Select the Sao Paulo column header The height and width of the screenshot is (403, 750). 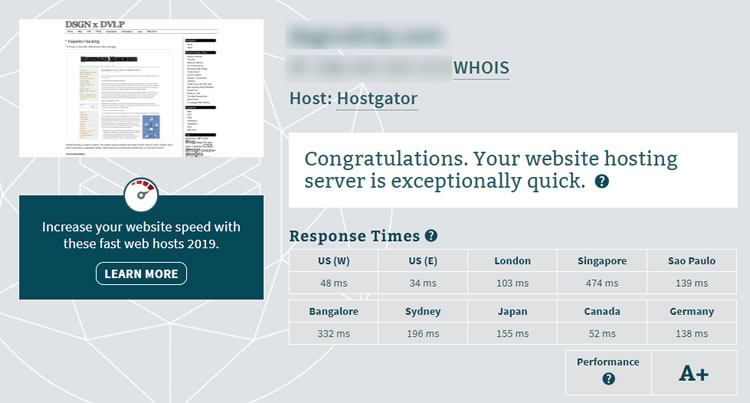692,261
